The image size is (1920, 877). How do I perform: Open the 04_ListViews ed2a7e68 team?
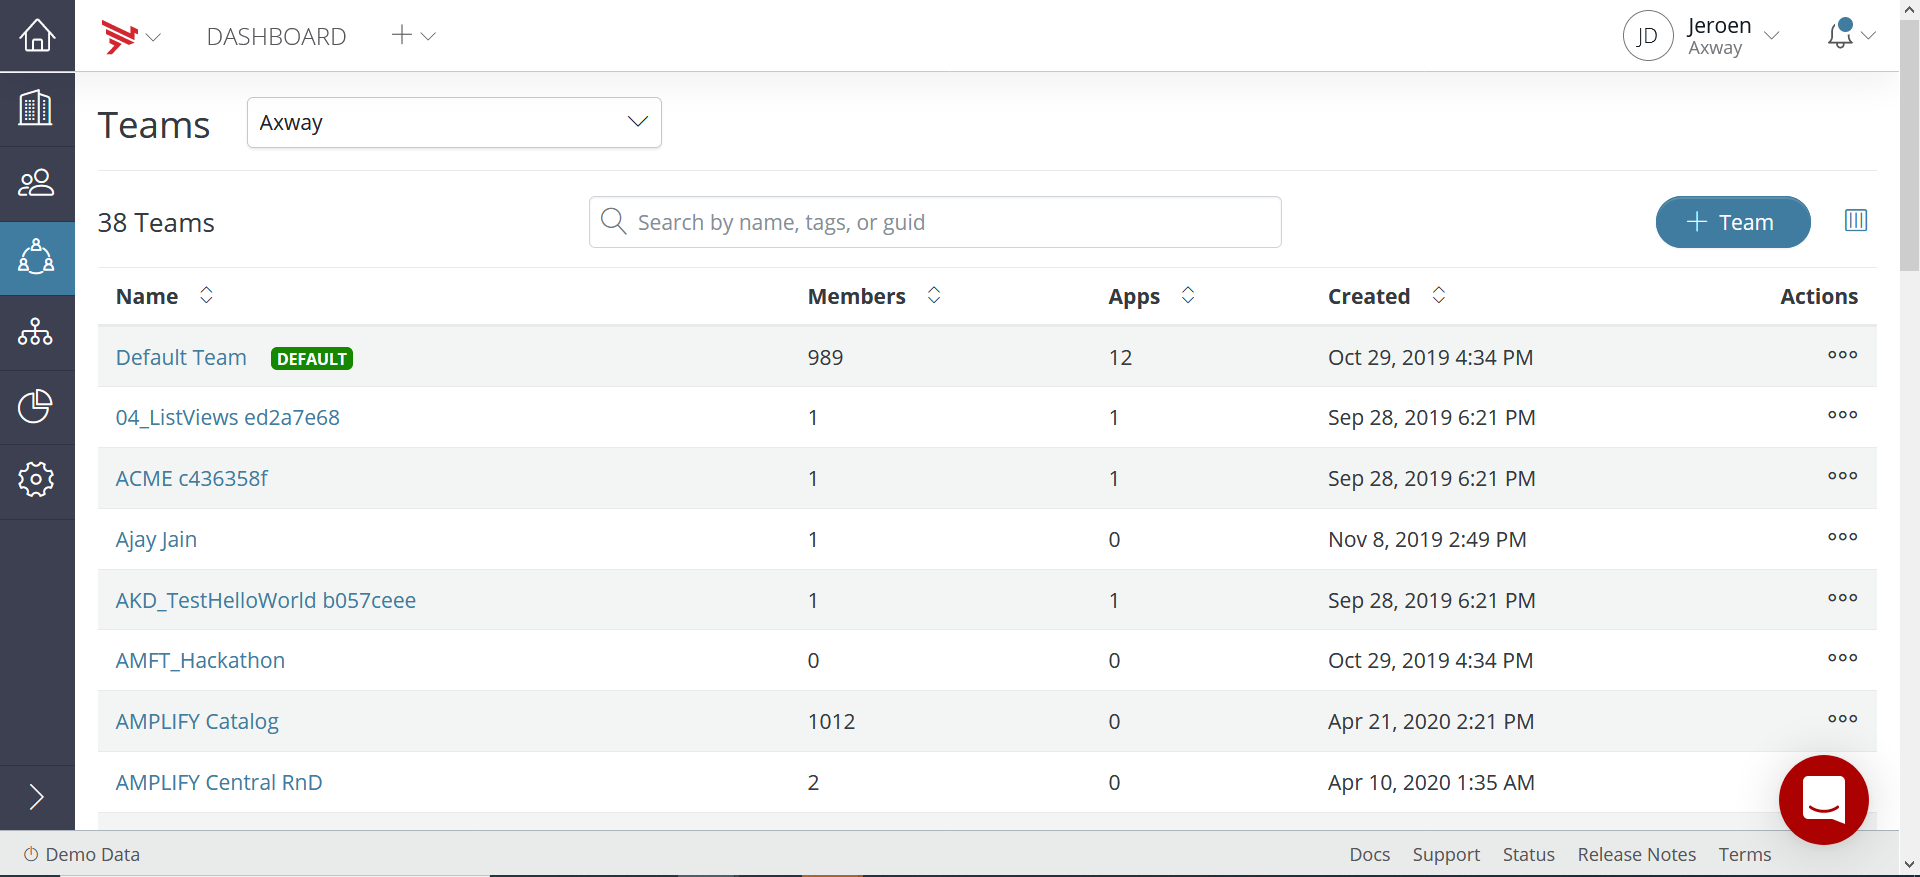pos(228,418)
